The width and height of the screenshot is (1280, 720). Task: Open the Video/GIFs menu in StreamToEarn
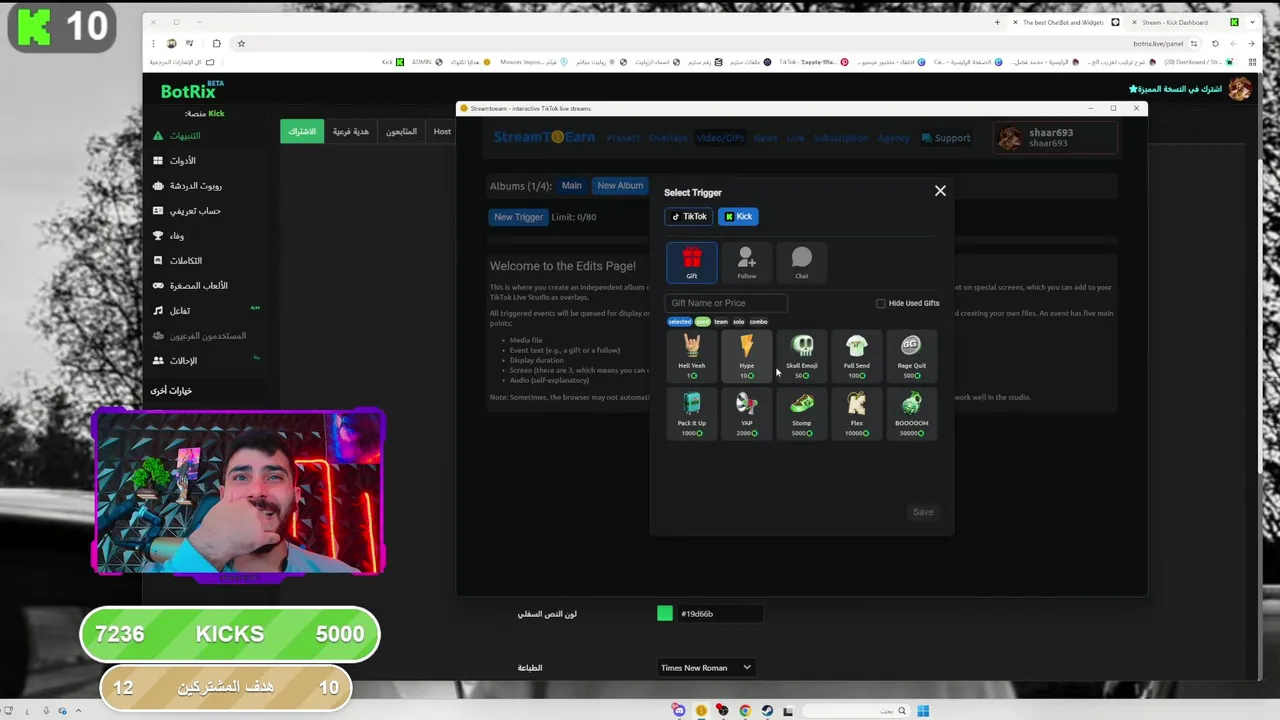[720, 138]
